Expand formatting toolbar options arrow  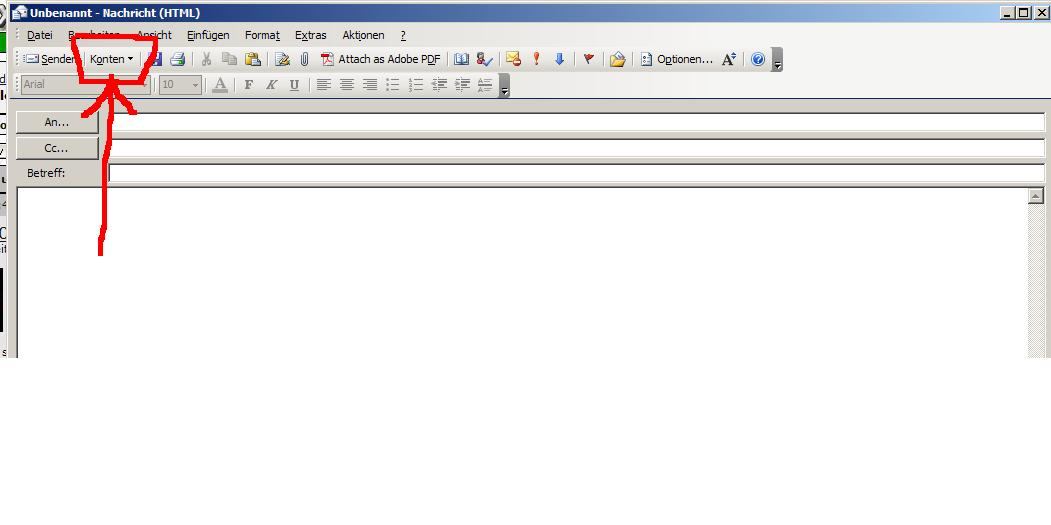(504, 85)
